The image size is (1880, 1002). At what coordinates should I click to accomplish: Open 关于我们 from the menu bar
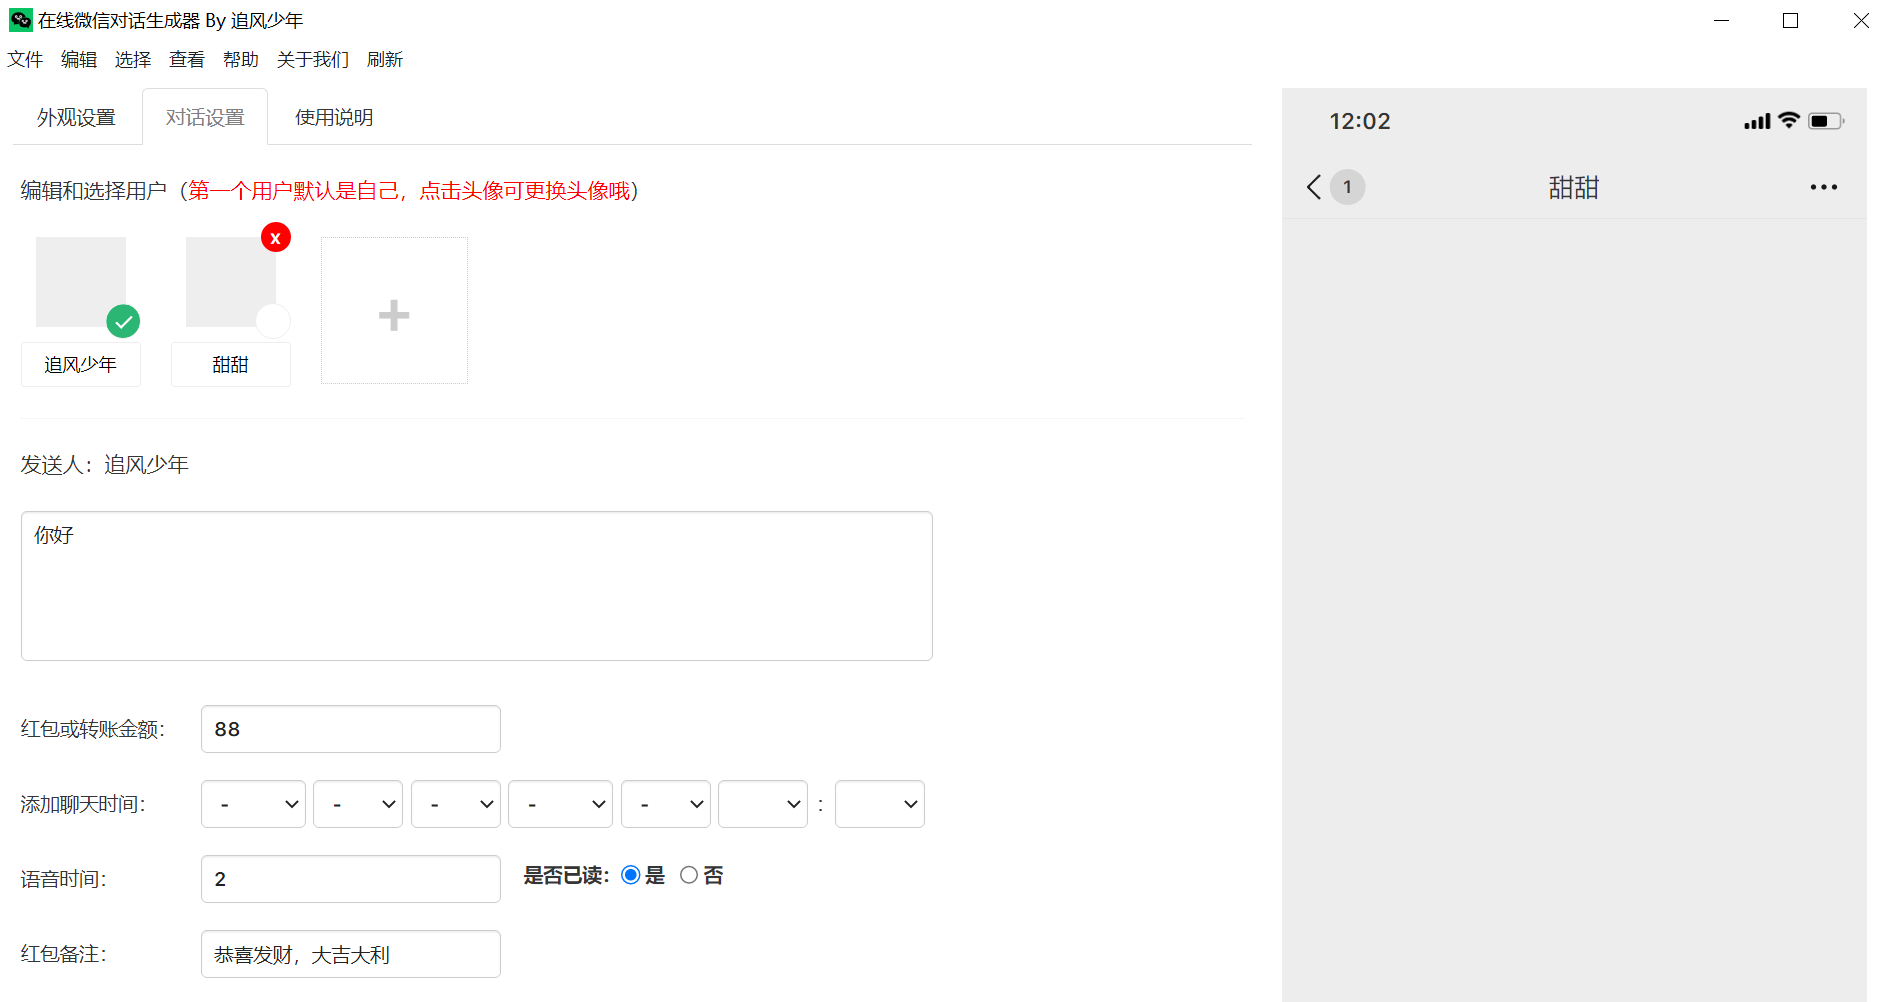tap(313, 60)
